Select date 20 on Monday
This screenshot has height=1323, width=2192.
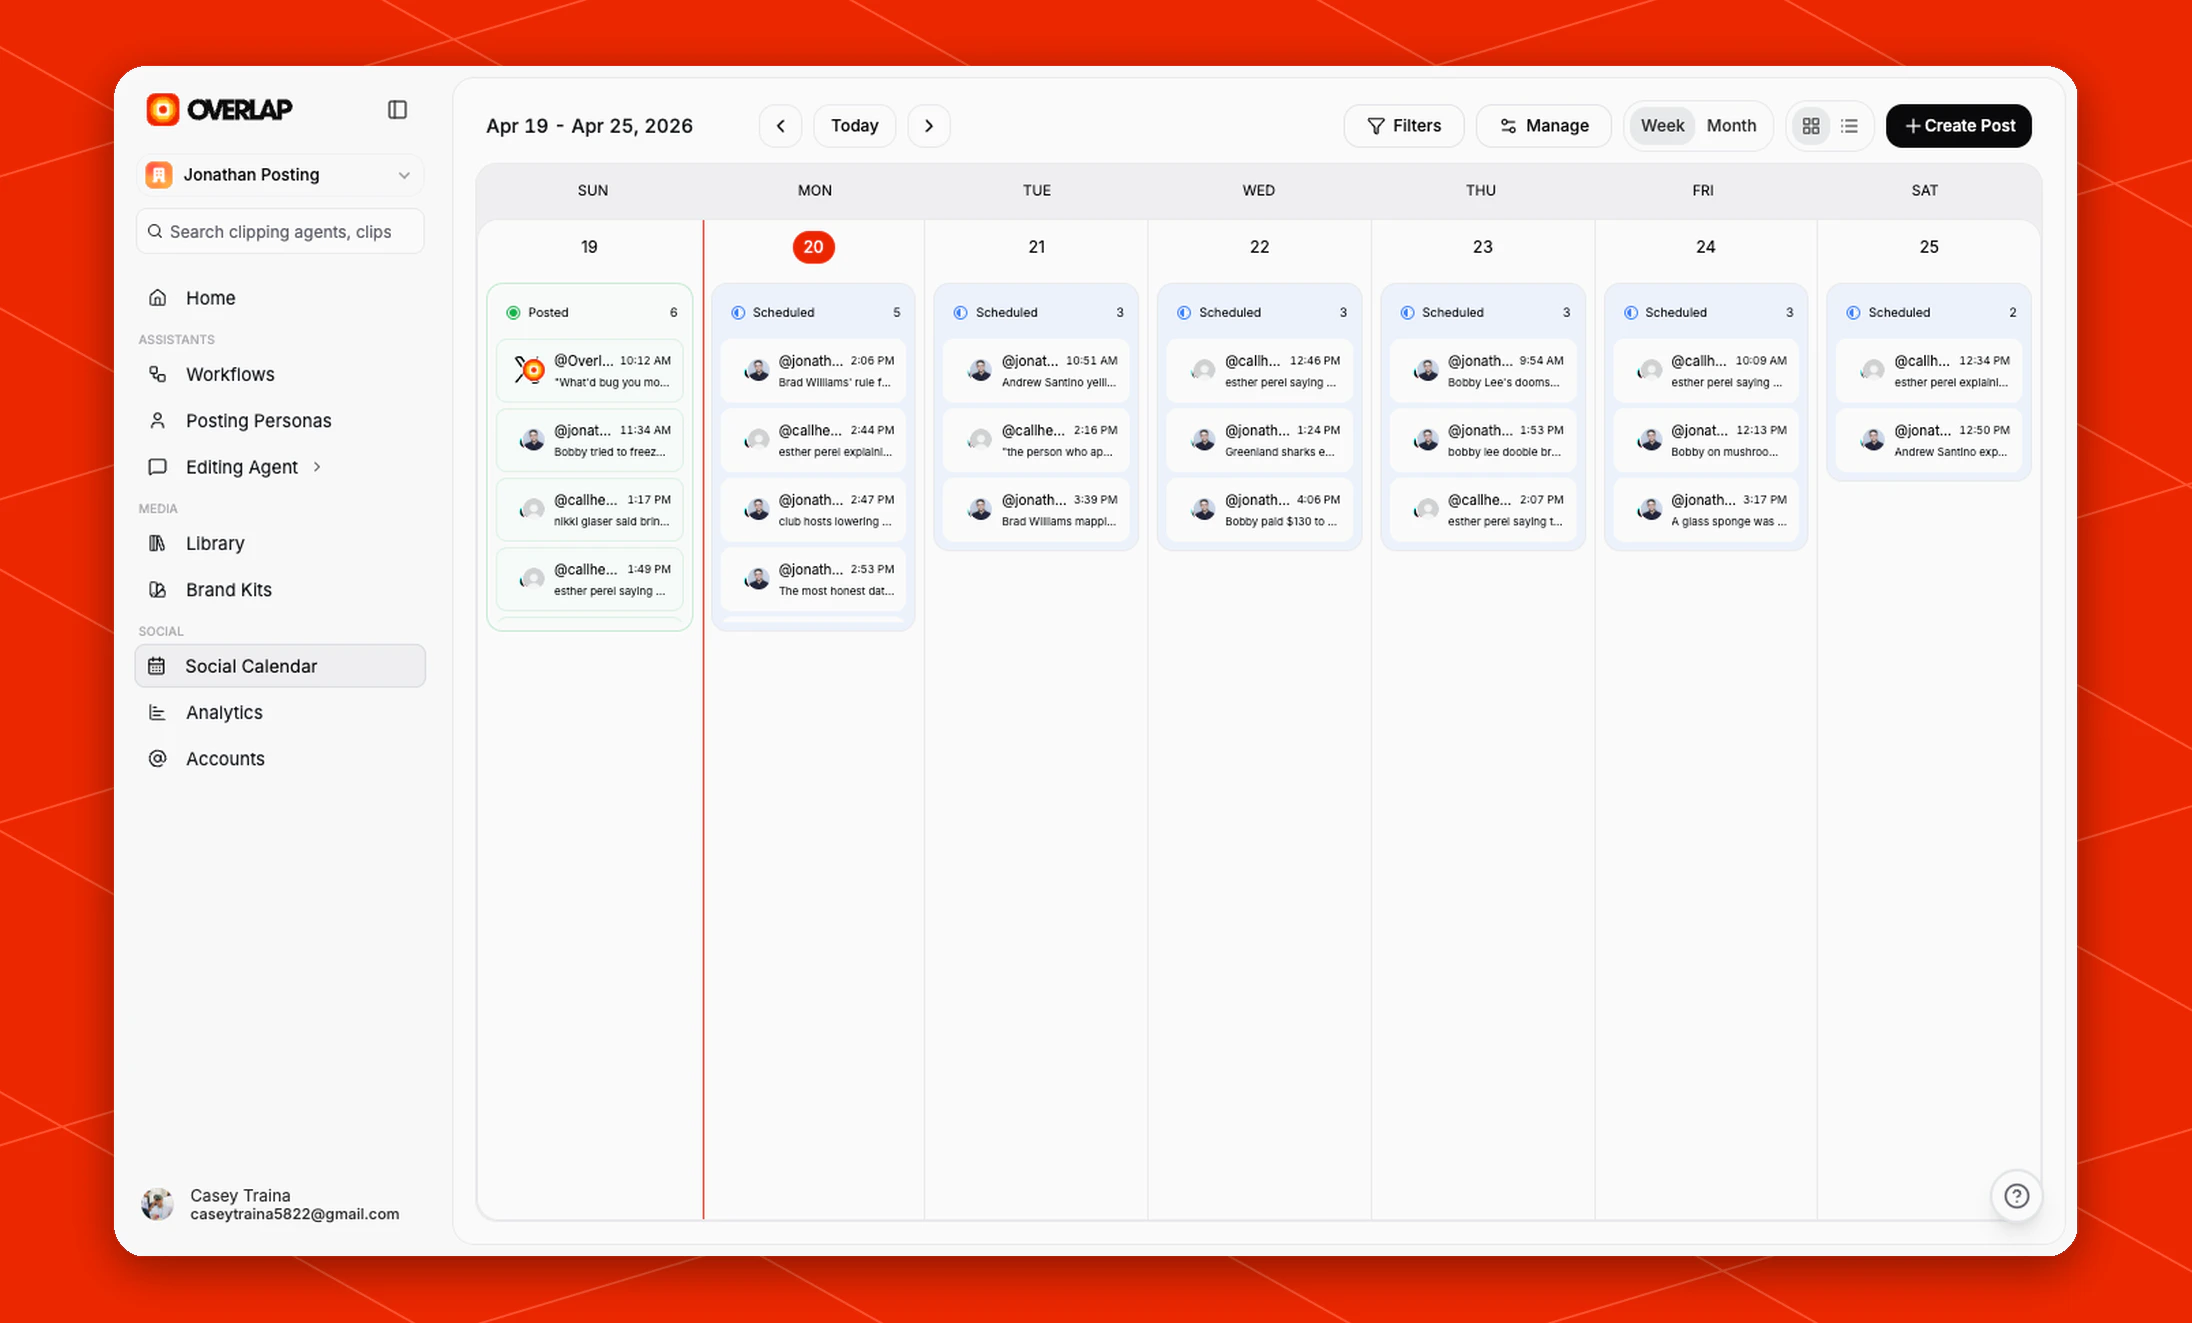coord(814,247)
